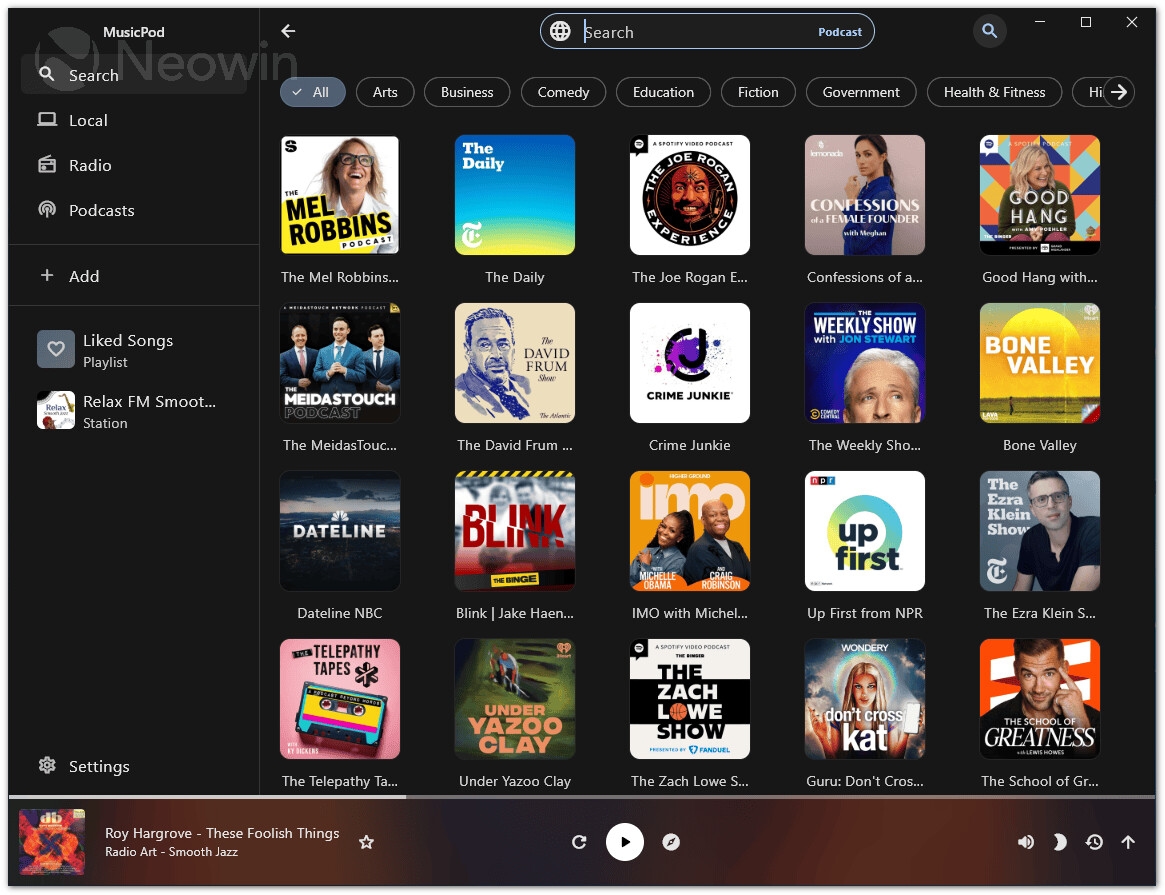This screenshot has height=895, width=1165.
Task: Open the playback history clock icon
Action: click(x=1094, y=842)
